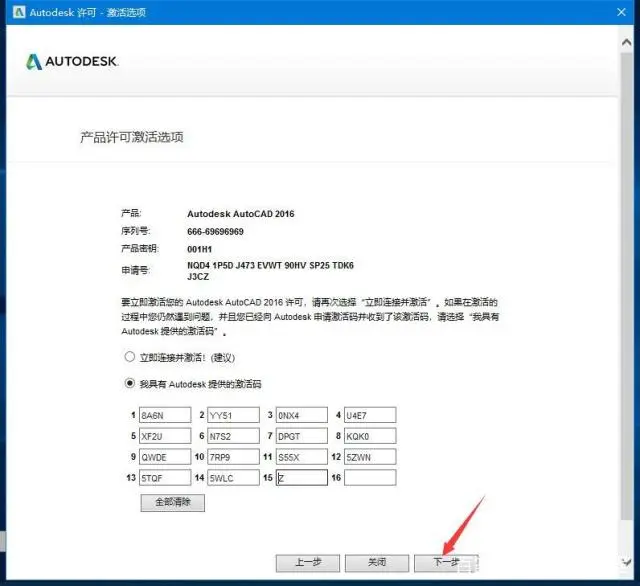
Task: Click activation code field 6 containing N7S2
Action: tap(233, 436)
